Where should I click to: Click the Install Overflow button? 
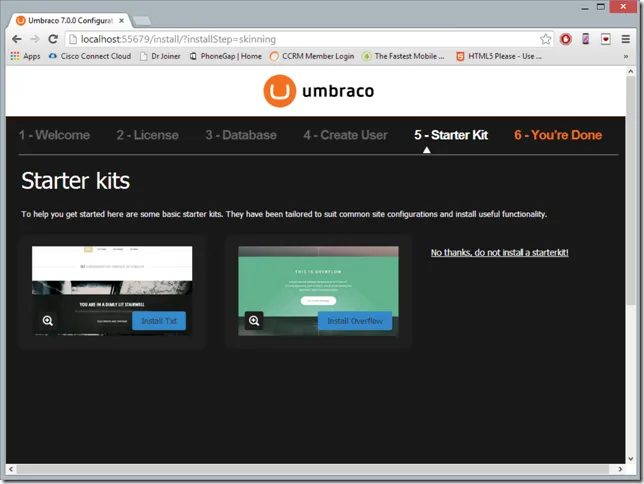pos(355,321)
